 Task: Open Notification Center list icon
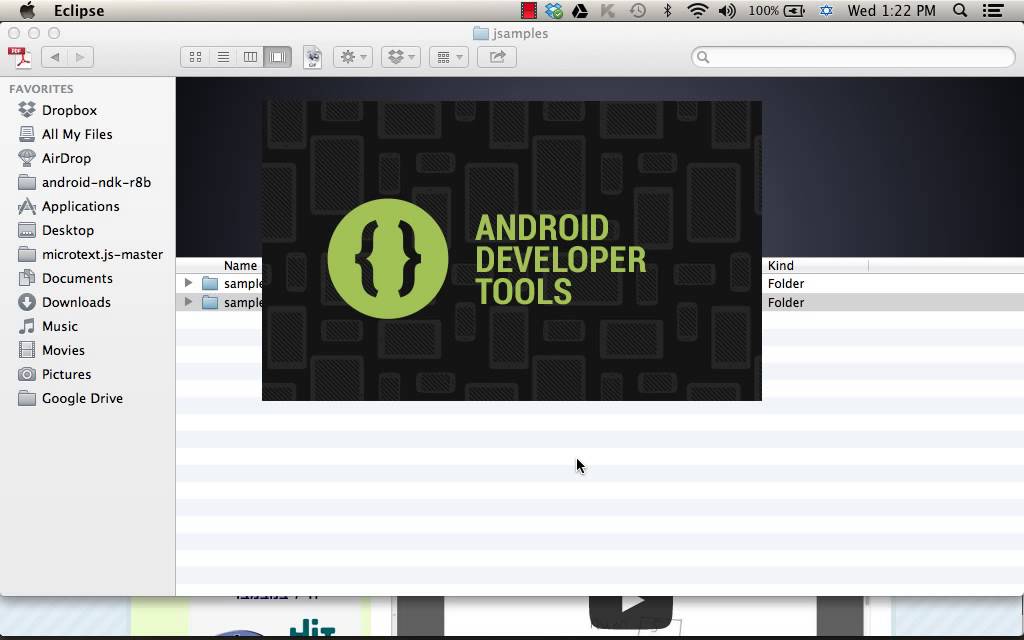(x=993, y=10)
